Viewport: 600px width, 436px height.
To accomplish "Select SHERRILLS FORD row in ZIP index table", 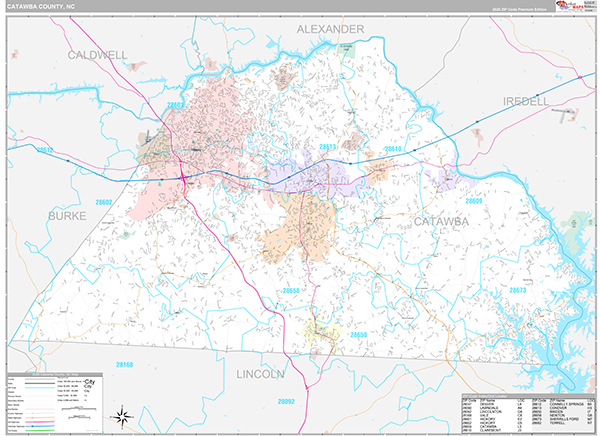I will coord(563,419).
